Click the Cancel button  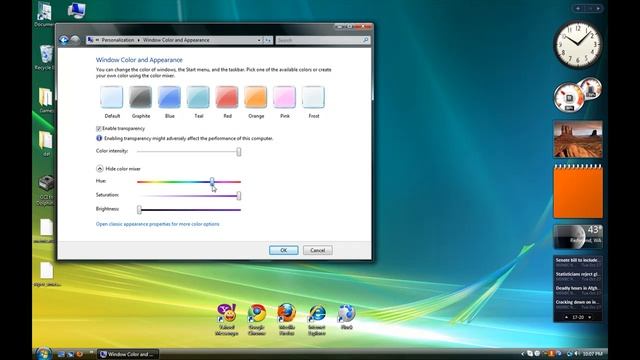pyautogui.click(x=318, y=250)
